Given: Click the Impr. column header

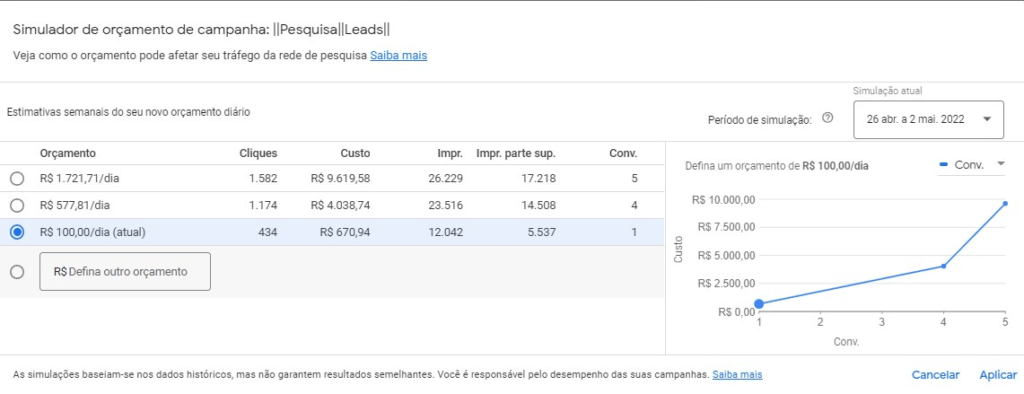Looking at the screenshot, I should (450, 154).
